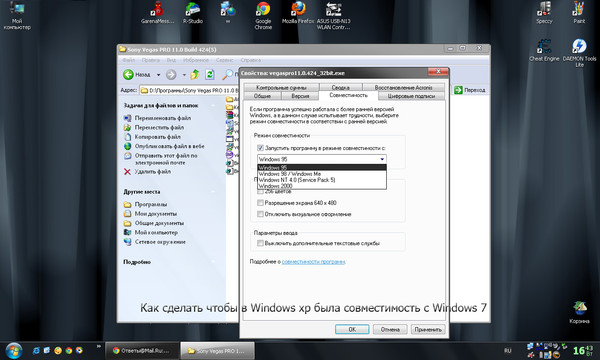Open the Forward history dropdown arrow
Screen dimensions: 600x360
(x=184, y=75)
